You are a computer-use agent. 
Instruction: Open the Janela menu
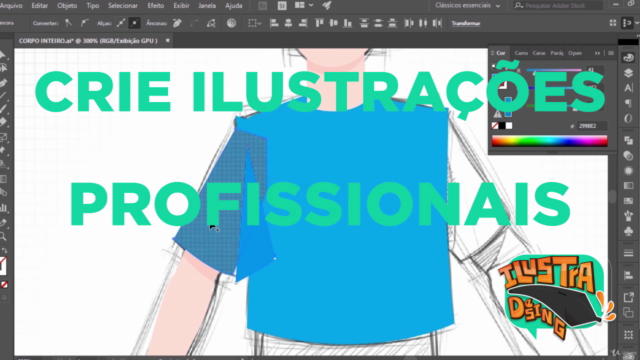click(x=207, y=6)
